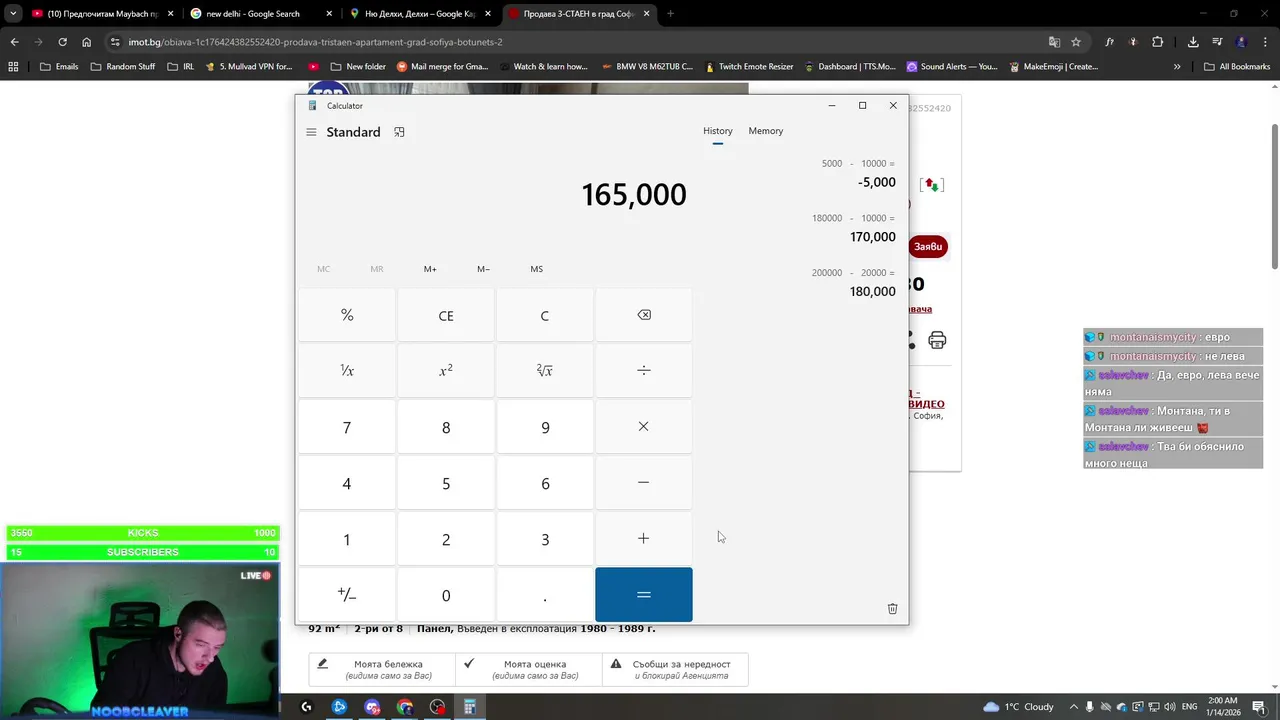1280x720 pixels.
Task: Click the CE clear entry button
Action: click(446, 315)
